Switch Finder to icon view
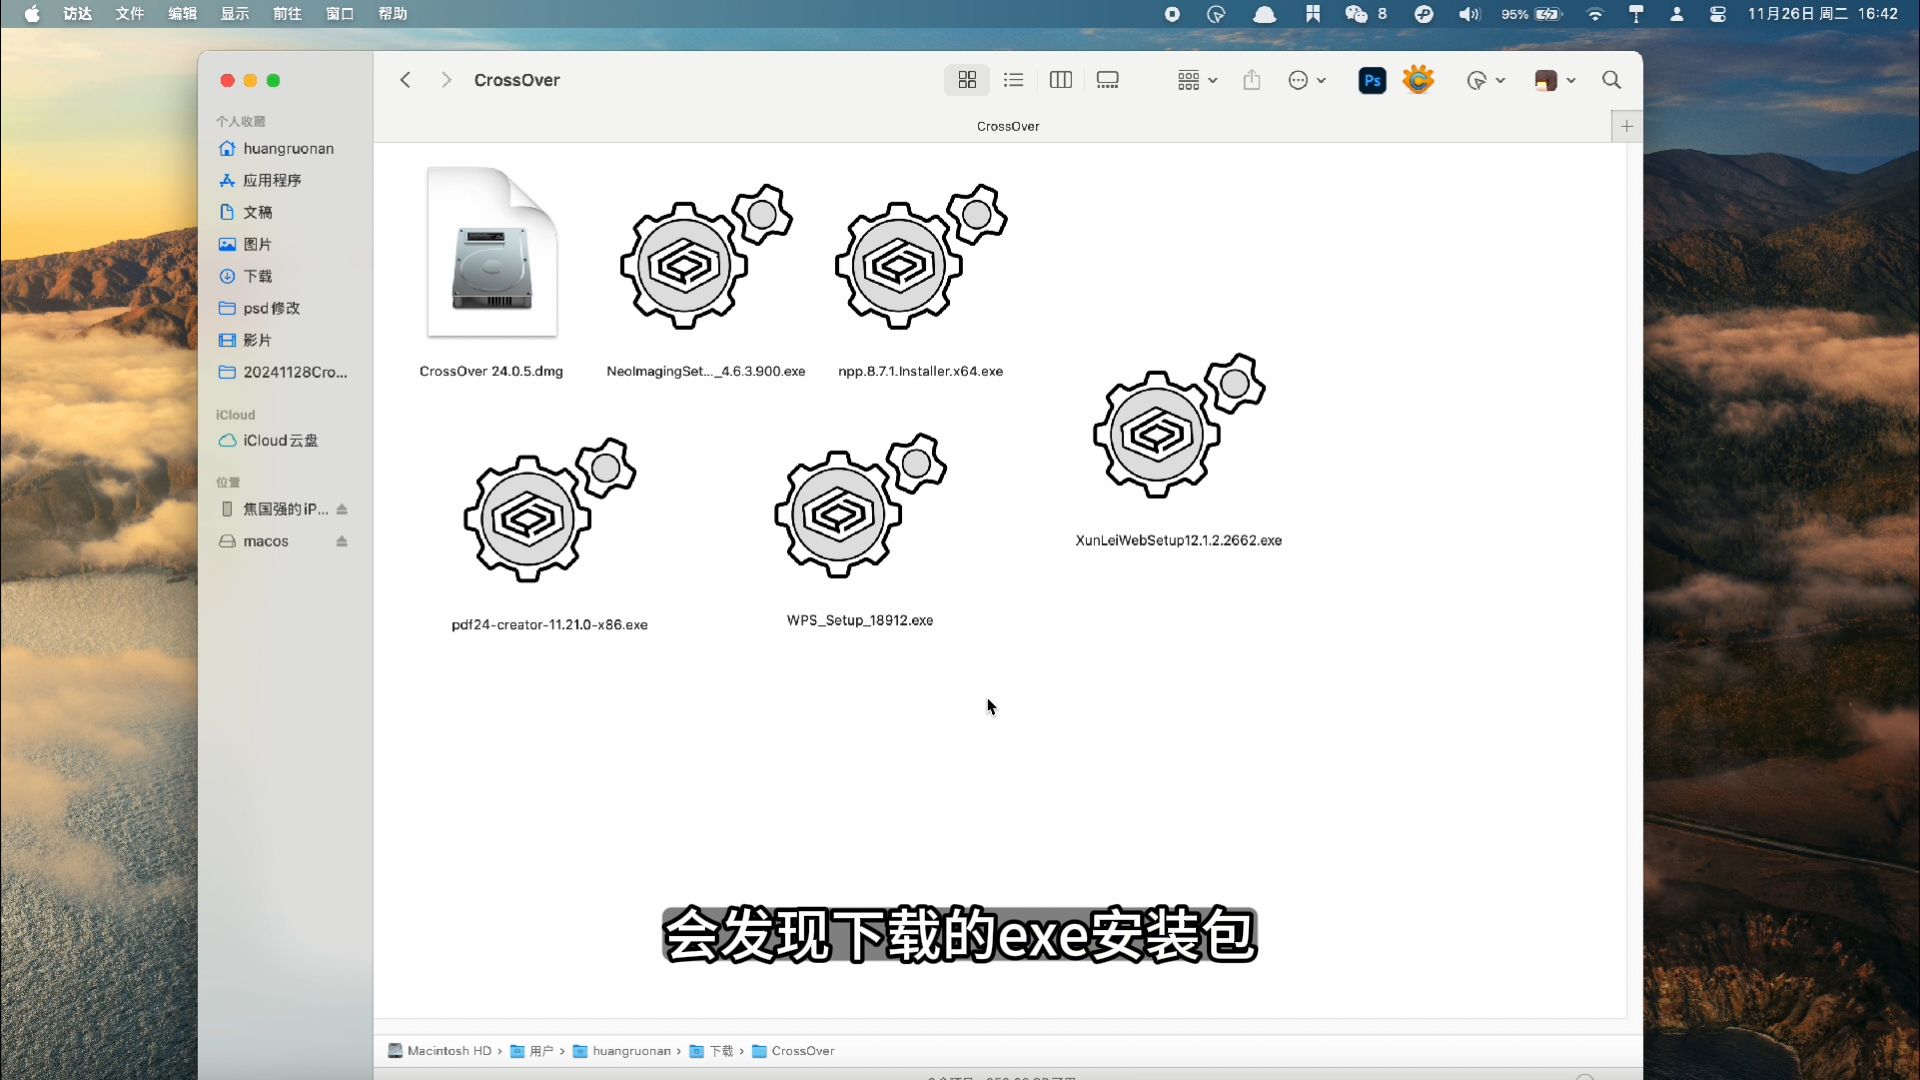This screenshot has height=1080, width=1920. pos(967,80)
